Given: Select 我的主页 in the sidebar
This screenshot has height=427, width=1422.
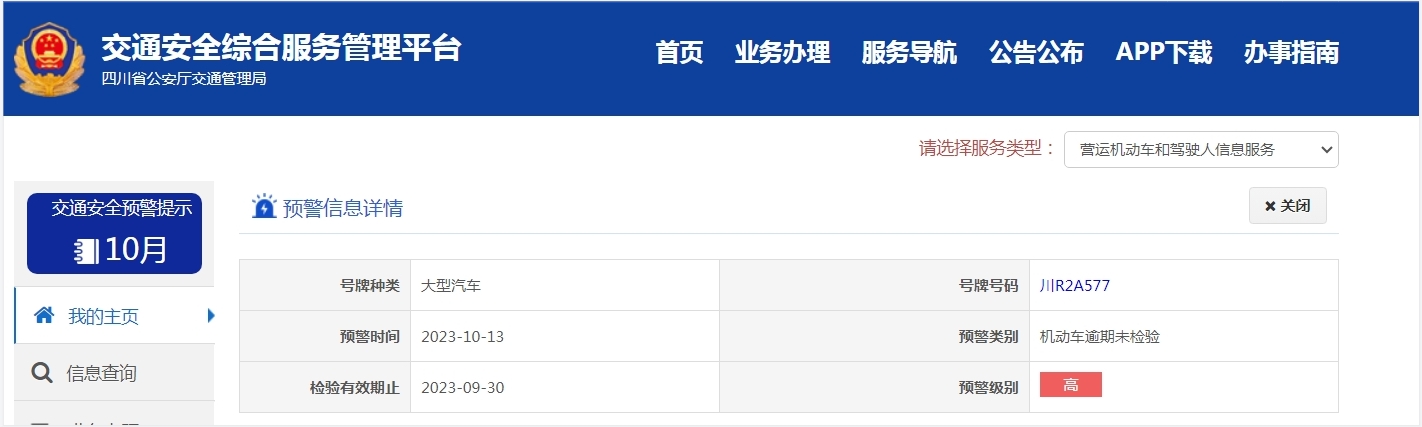Looking at the screenshot, I should tap(114, 316).
